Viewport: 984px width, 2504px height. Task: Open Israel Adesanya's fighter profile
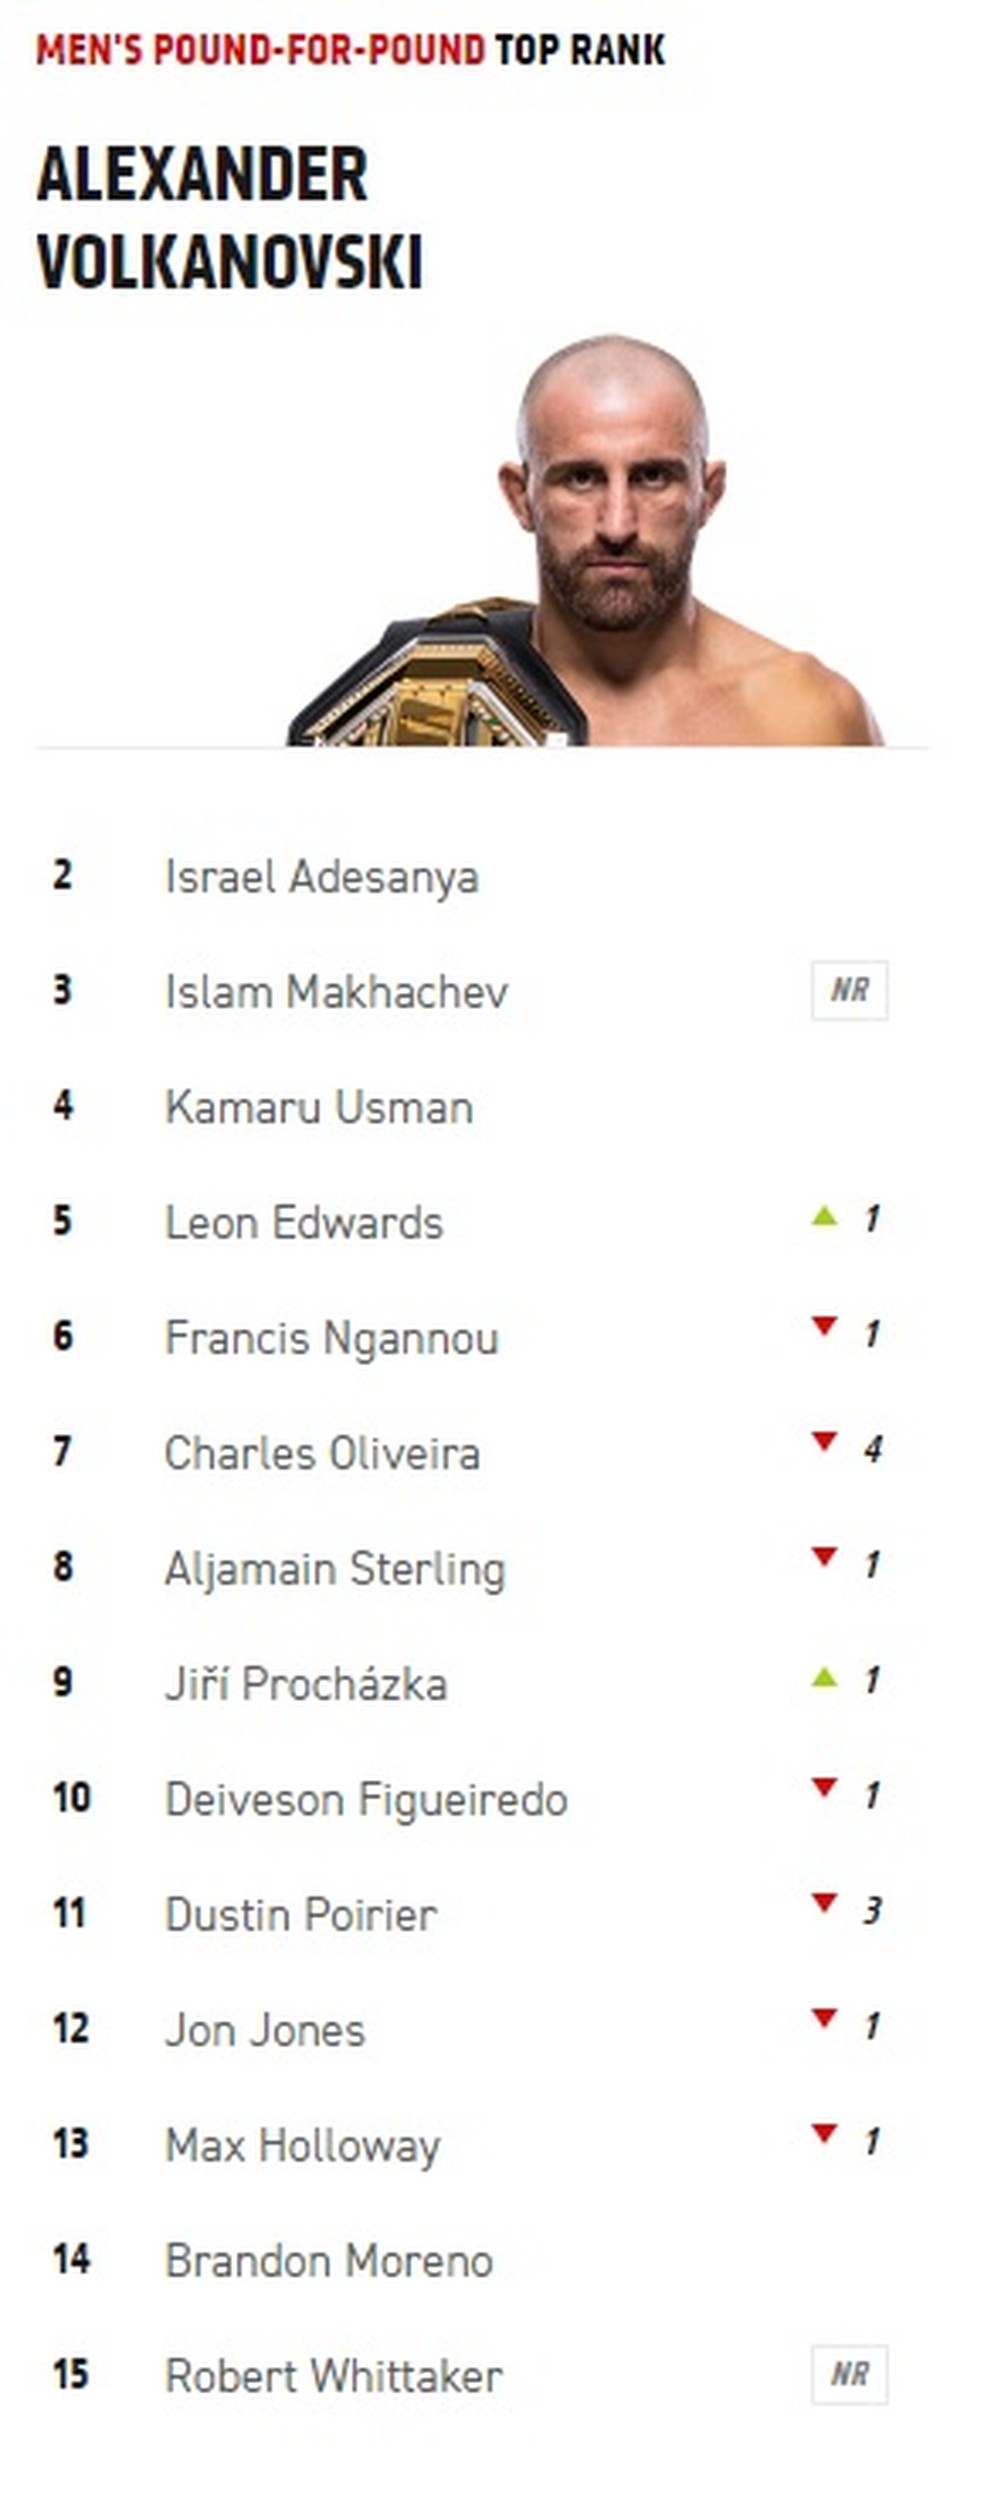click(x=321, y=877)
